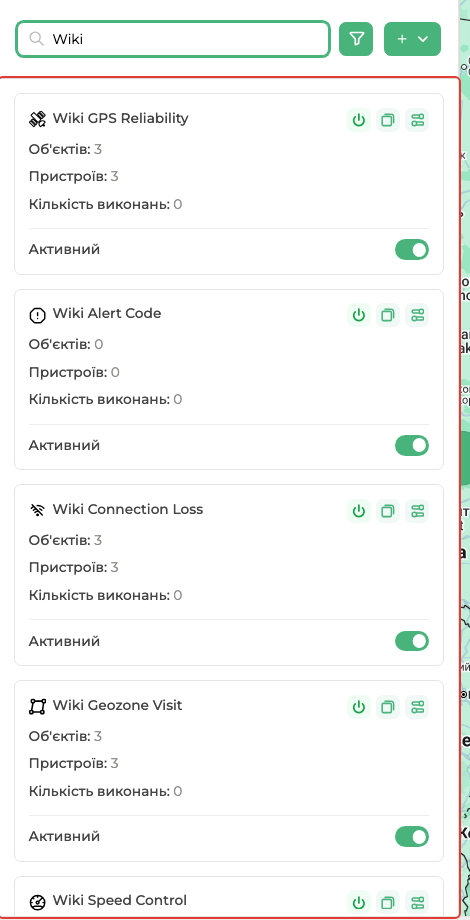Select the Wiki Alert Code card title
Viewport: 470px width, 920px height.
click(107, 313)
